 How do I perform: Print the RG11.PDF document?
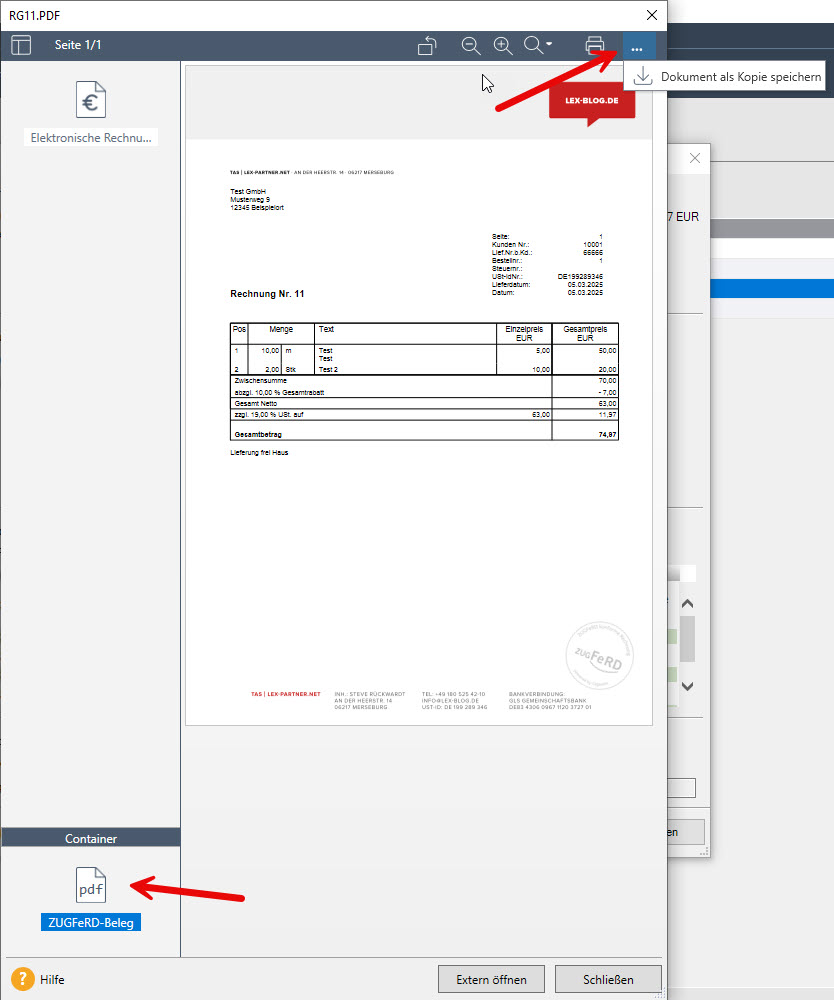click(594, 45)
